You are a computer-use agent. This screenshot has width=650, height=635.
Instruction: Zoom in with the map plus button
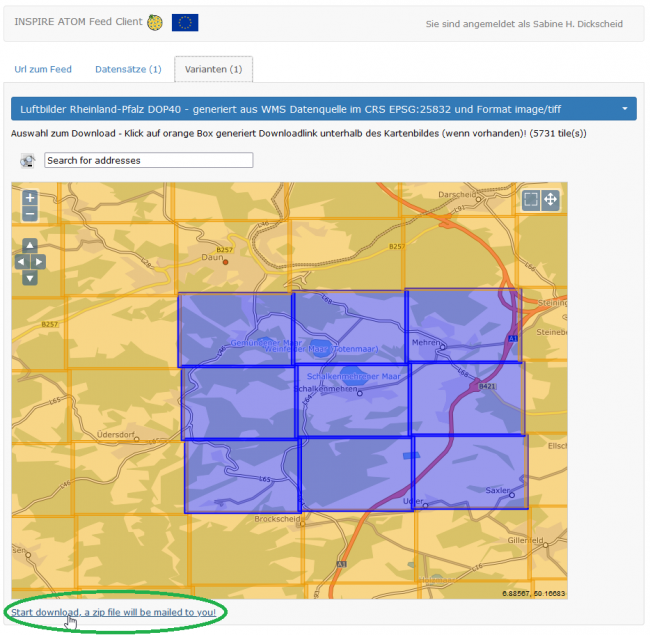point(30,198)
